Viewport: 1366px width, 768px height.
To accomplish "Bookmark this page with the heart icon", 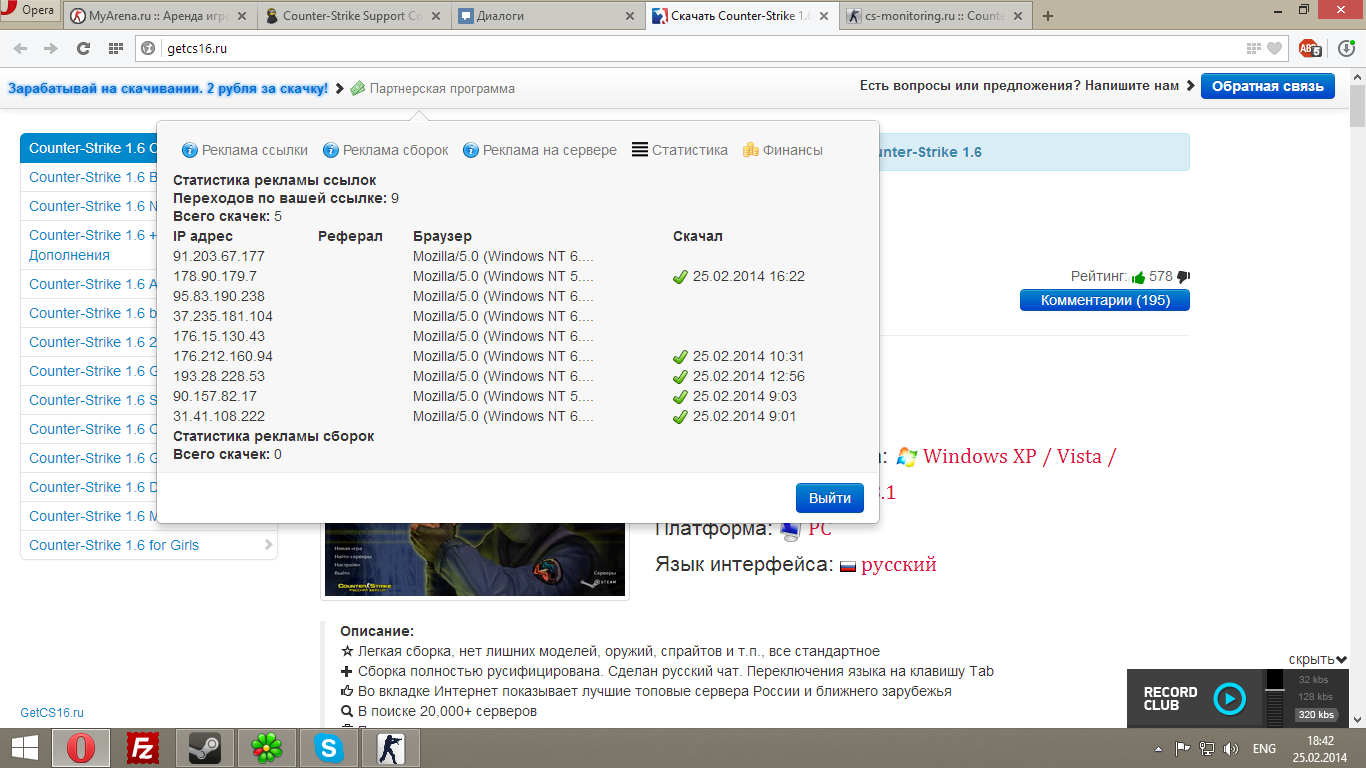I will (1274, 48).
